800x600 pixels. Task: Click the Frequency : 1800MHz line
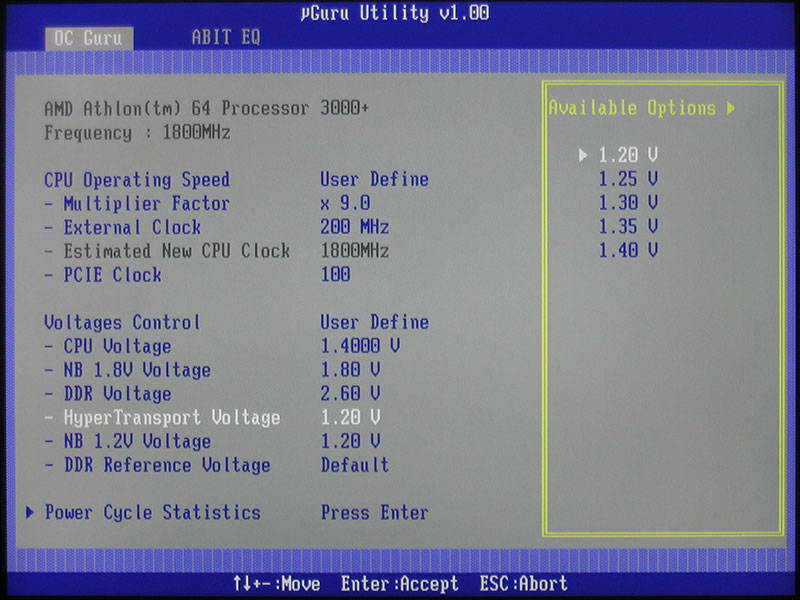[137, 133]
